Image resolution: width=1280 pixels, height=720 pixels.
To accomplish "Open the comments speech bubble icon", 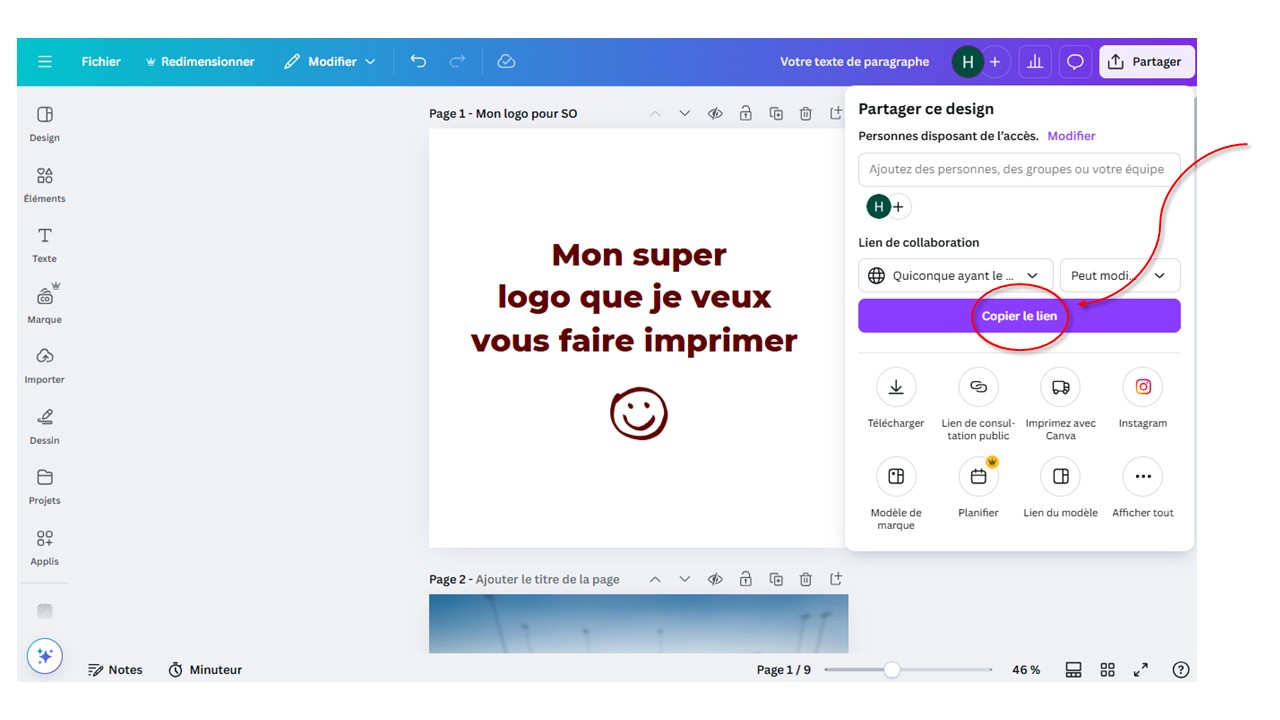I will (1075, 62).
